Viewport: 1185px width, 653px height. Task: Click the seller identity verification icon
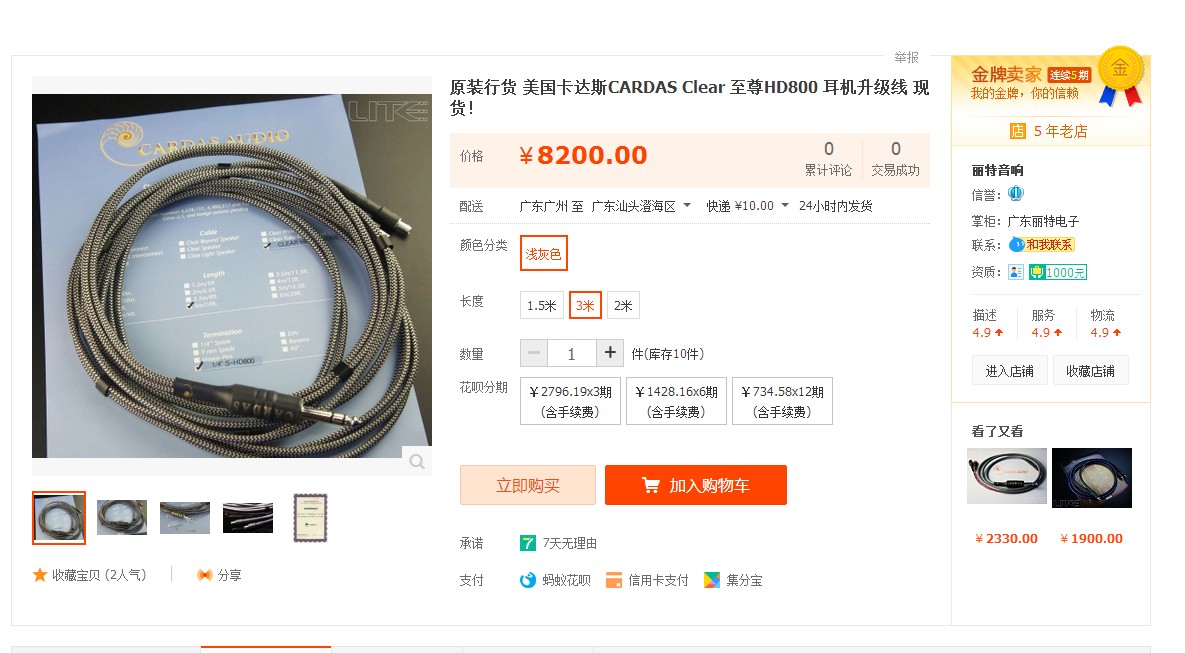pyautogui.click(x=1016, y=272)
